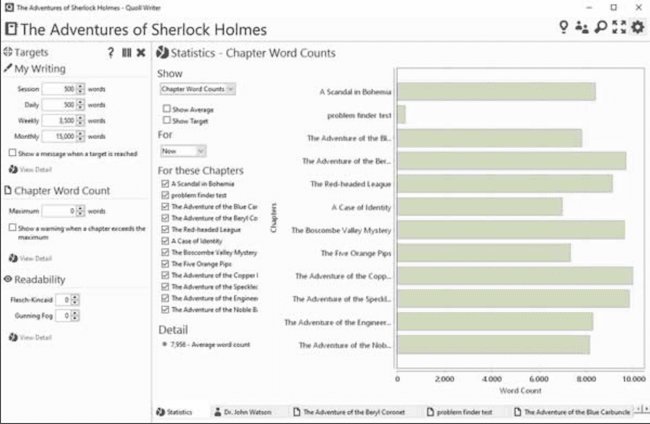
Task: Click the book icon beside the project title
Action: tap(9, 29)
